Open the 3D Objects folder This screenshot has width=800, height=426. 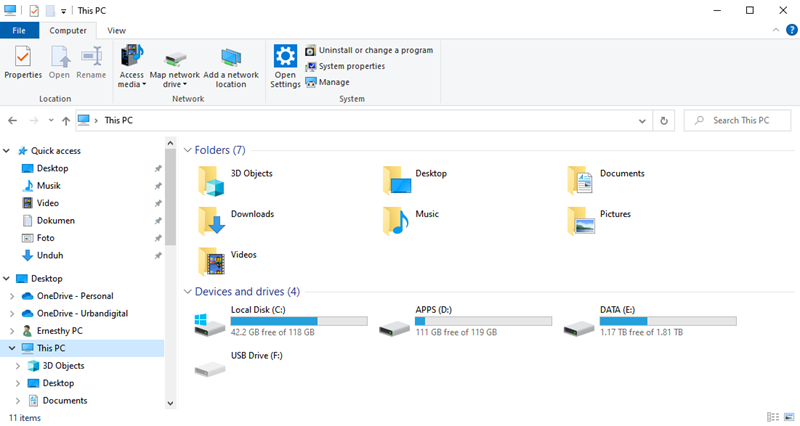coord(211,179)
